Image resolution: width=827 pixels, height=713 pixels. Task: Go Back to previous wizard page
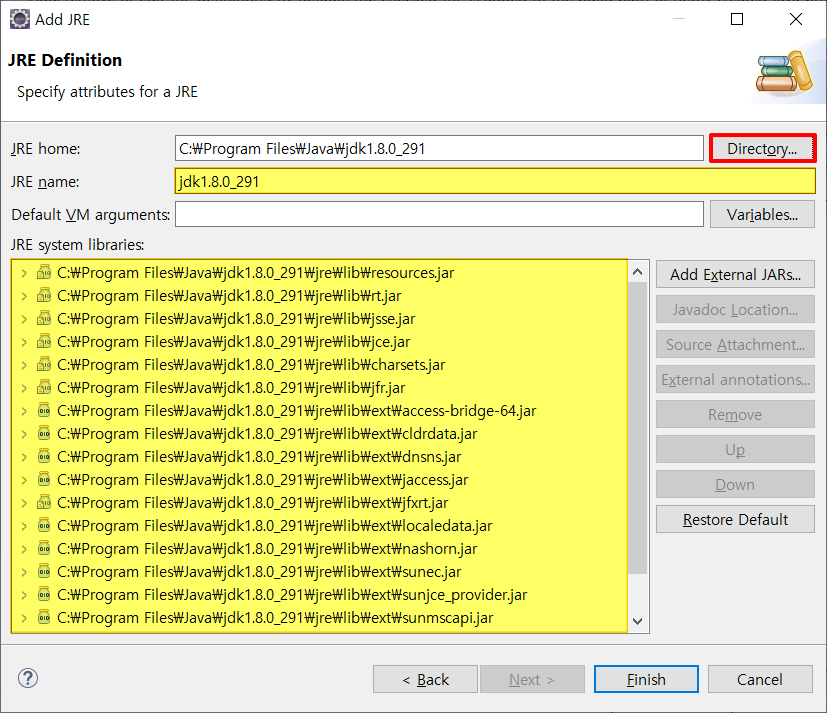[425, 679]
